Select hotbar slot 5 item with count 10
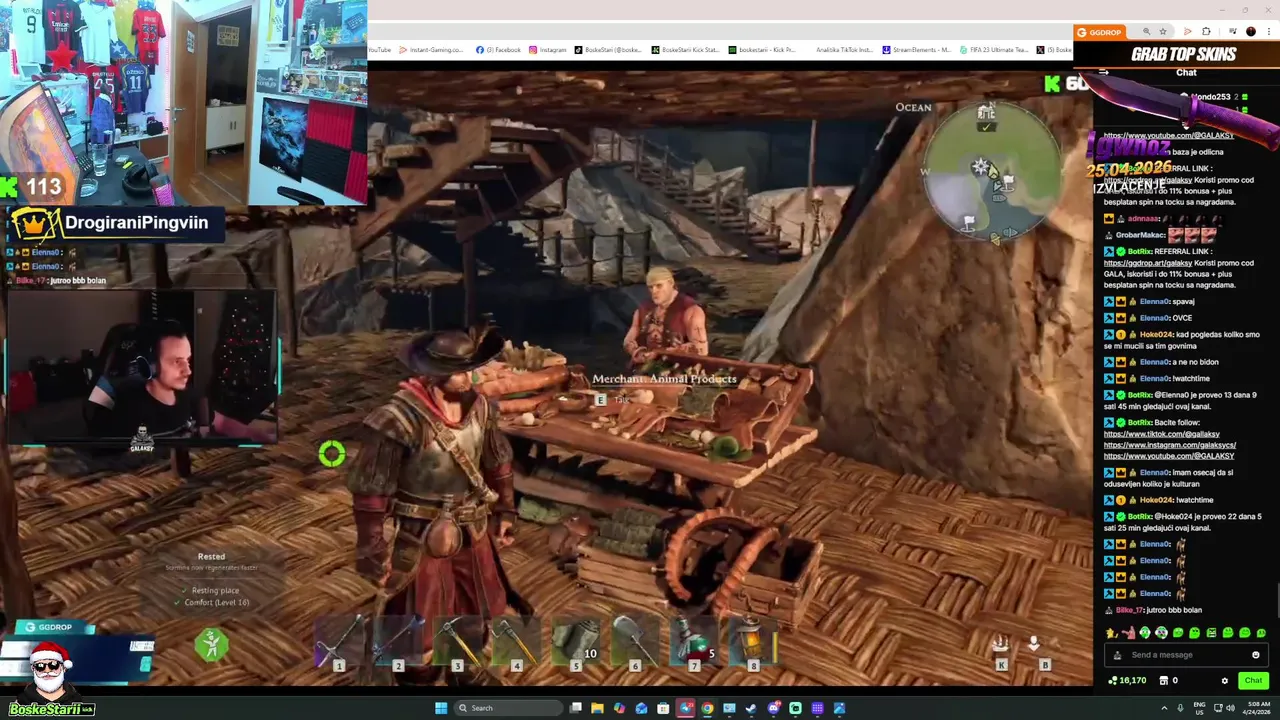The height and width of the screenshot is (720, 1280). (x=576, y=643)
